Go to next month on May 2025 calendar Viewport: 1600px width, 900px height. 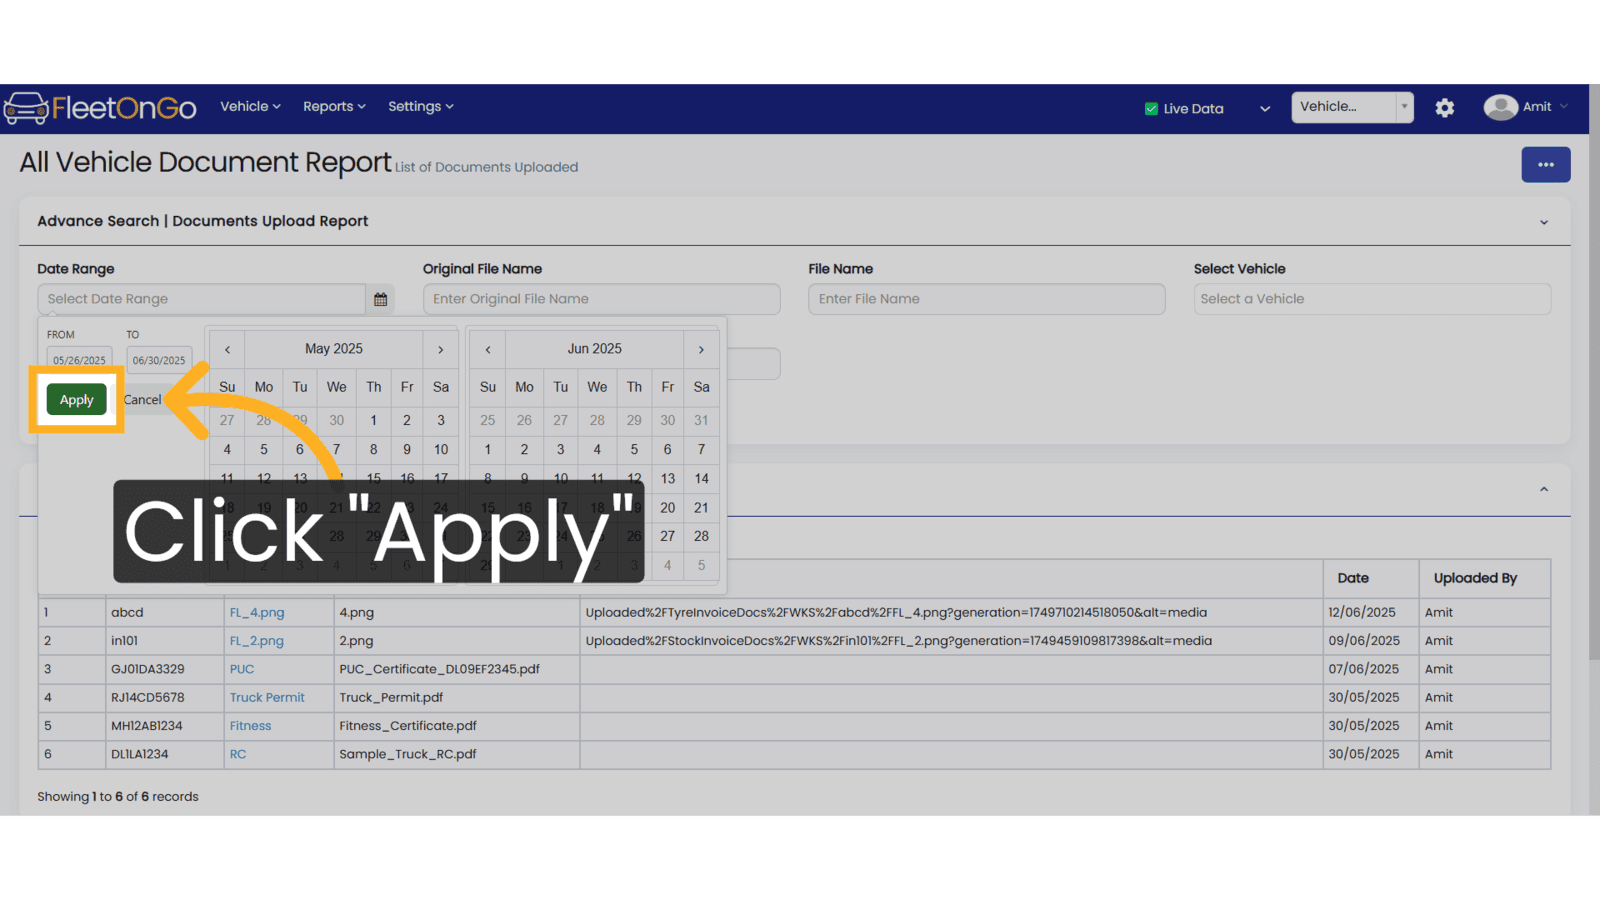[440, 349]
